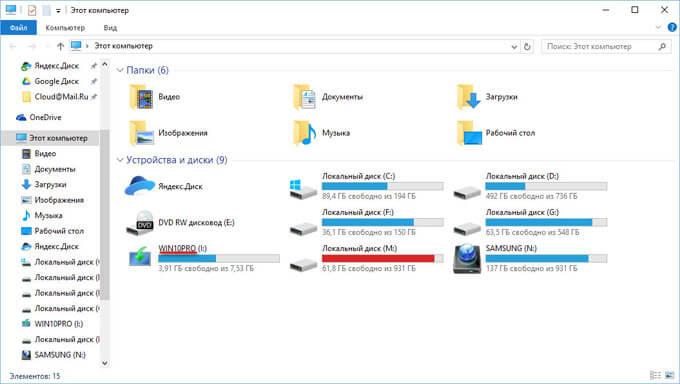Open the Вид ribbon tab
The height and width of the screenshot is (384, 680).
(110, 28)
